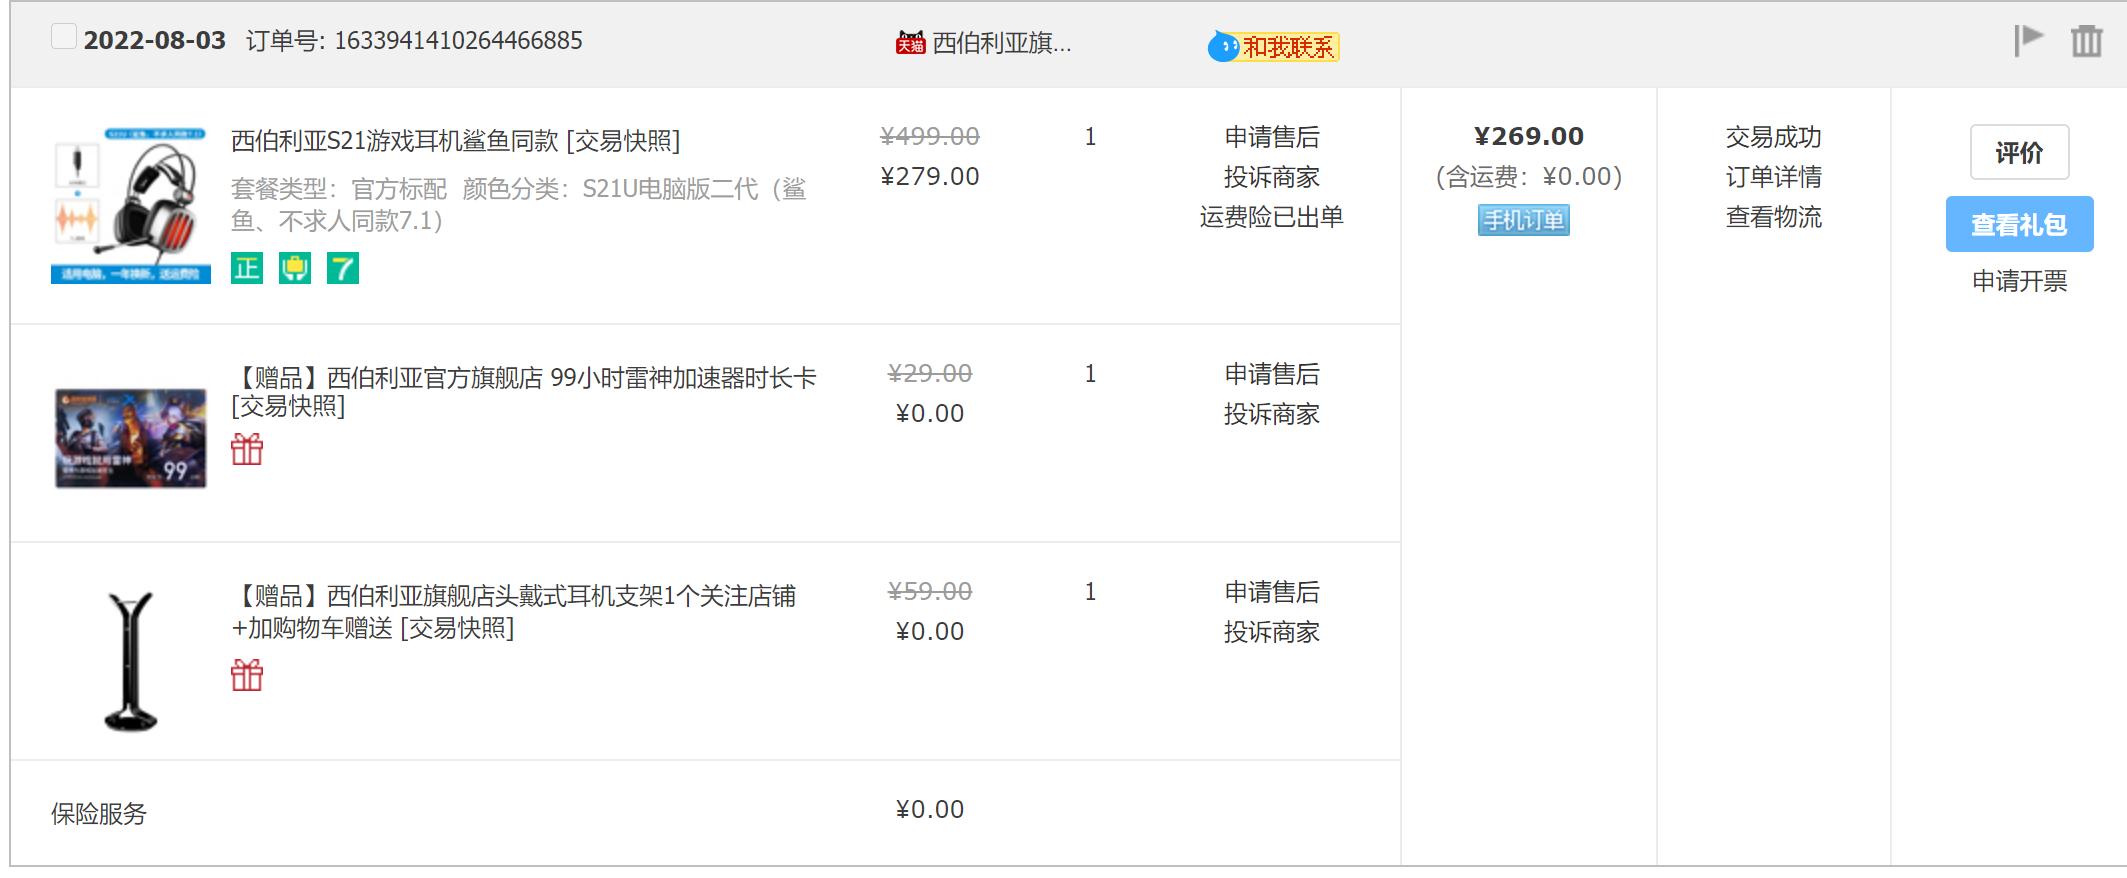
Task: Tick the checkbox beside order date 2022-08-03
Action: click(x=64, y=37)
